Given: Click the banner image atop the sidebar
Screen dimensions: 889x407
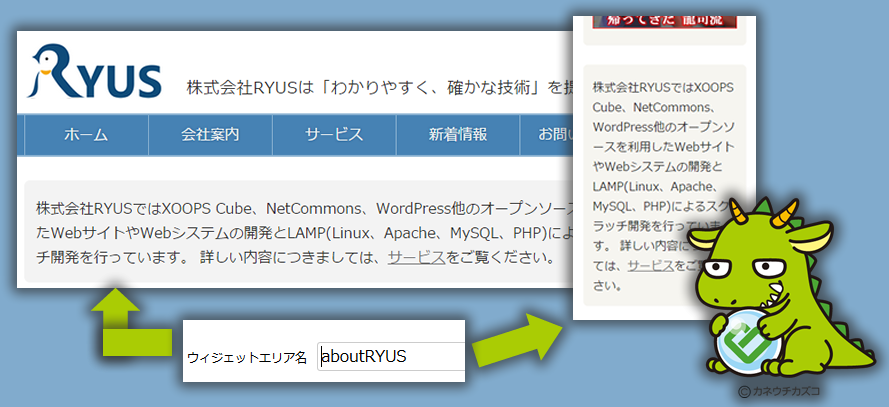Looking at the screenshot, I should pyautogui.click(x=664, y=22).
